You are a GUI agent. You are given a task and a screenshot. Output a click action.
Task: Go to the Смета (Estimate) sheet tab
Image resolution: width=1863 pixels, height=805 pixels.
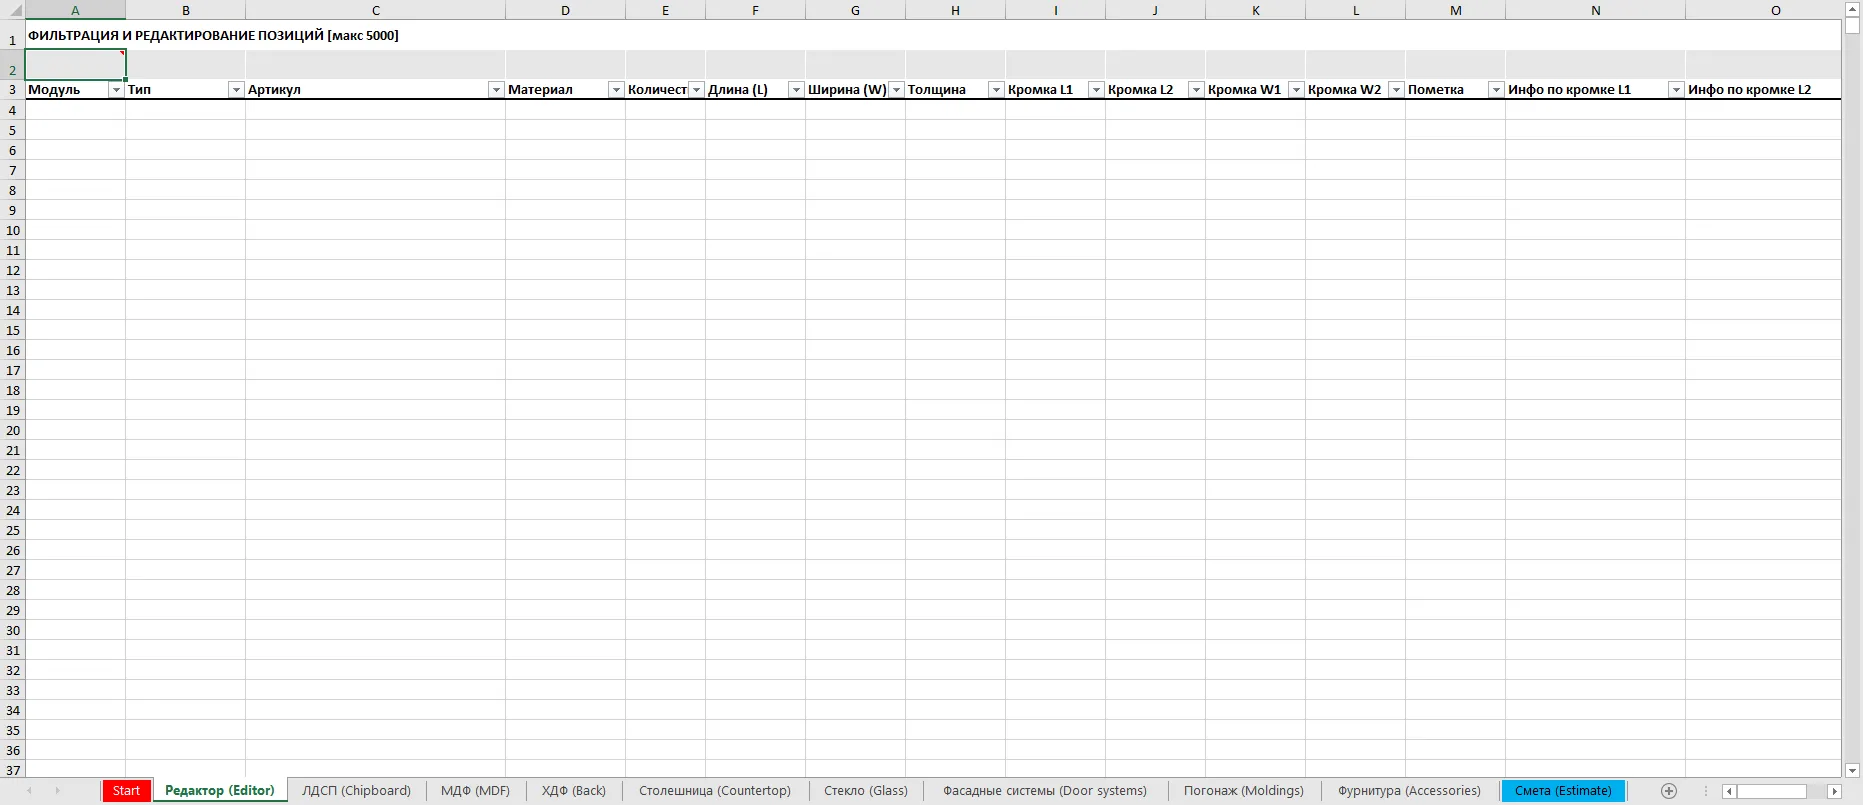pyautogui.click(x=1563, y=791)
